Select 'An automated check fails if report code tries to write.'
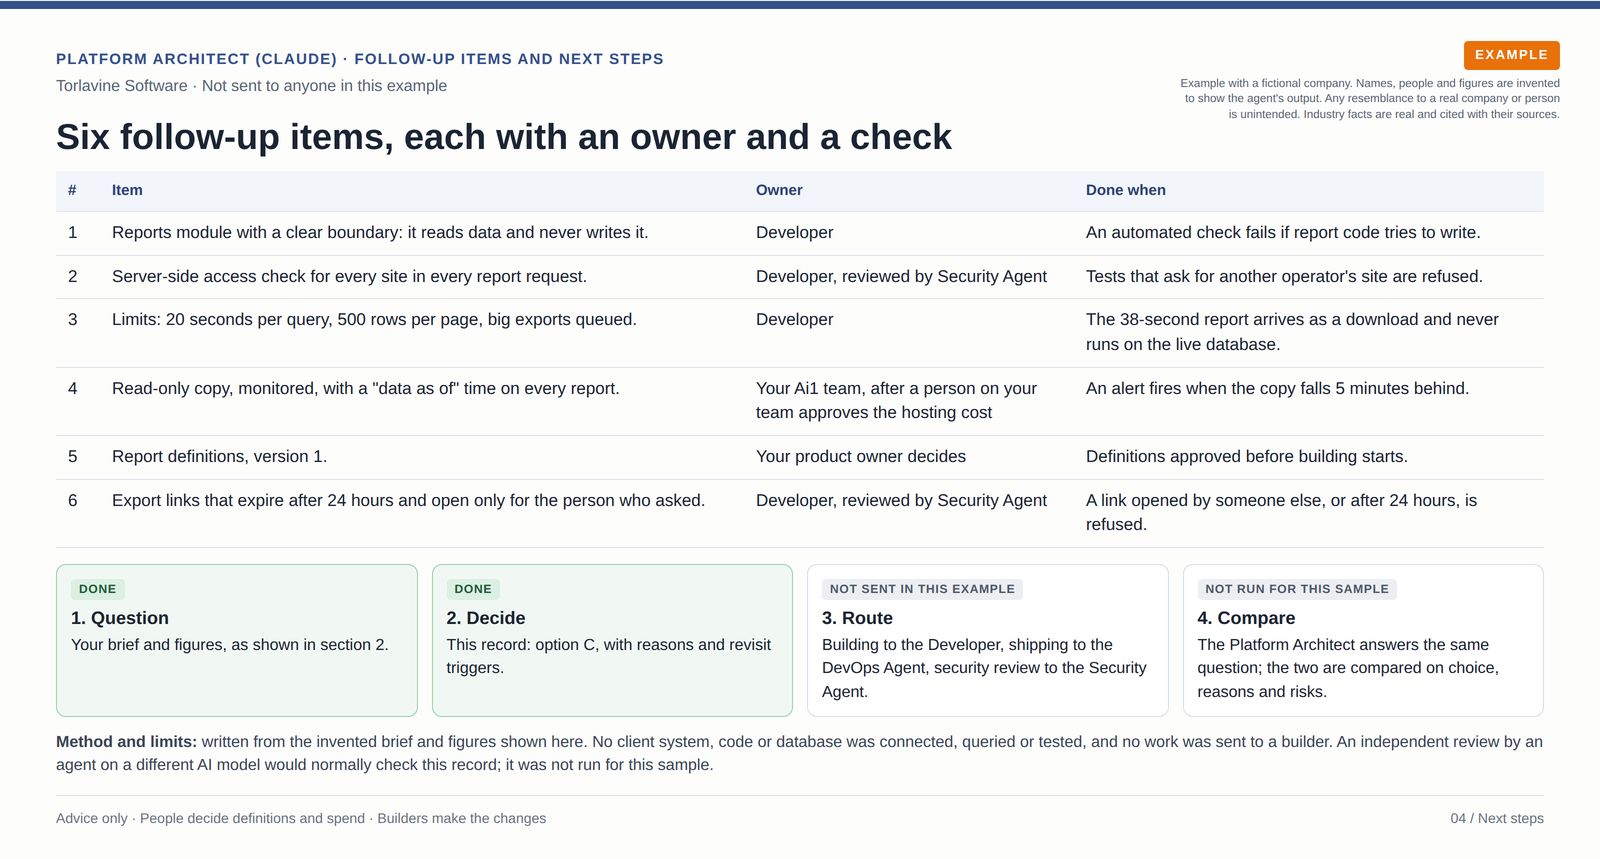Viewport: 1600px width, 859px height. click(x=1283, y=232)
